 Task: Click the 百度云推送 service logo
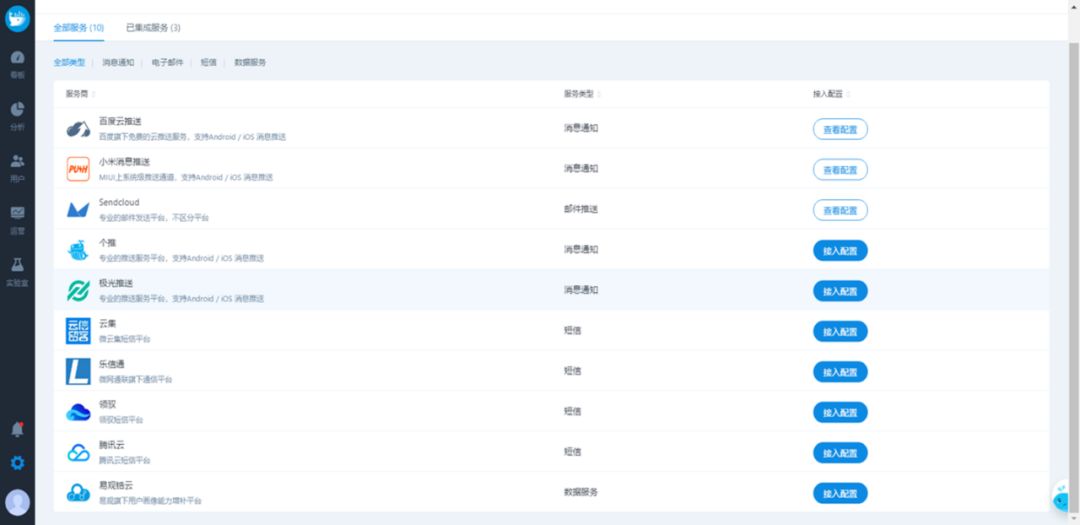[x=78, y=129]
